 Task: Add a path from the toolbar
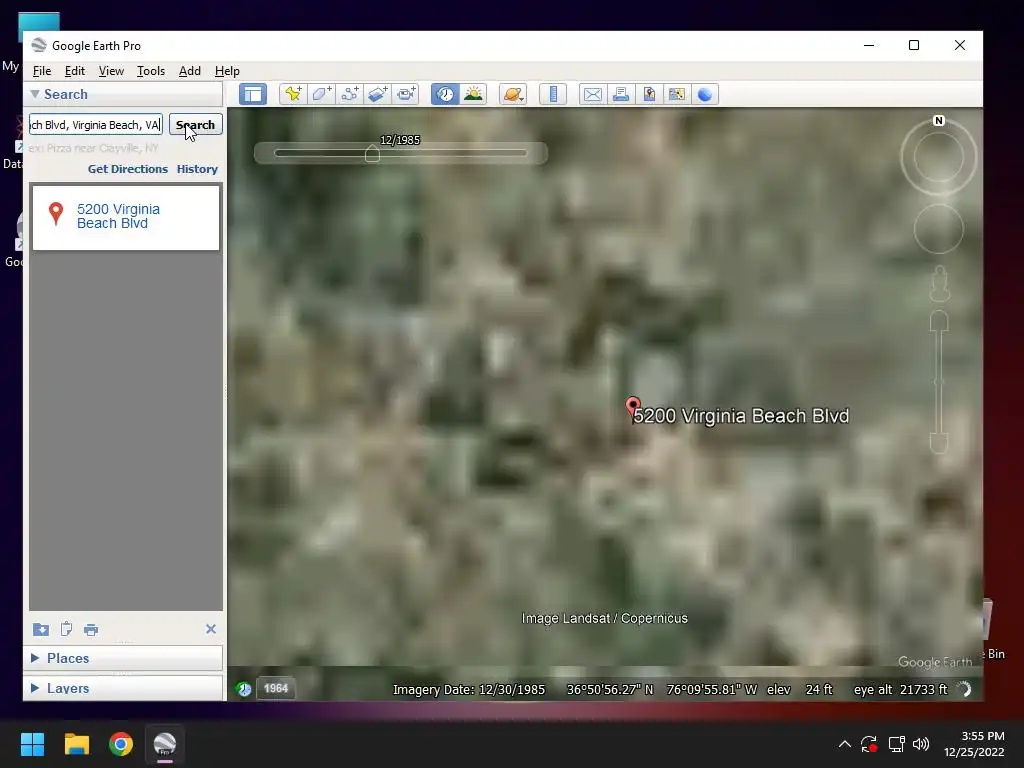pos(349,94)
